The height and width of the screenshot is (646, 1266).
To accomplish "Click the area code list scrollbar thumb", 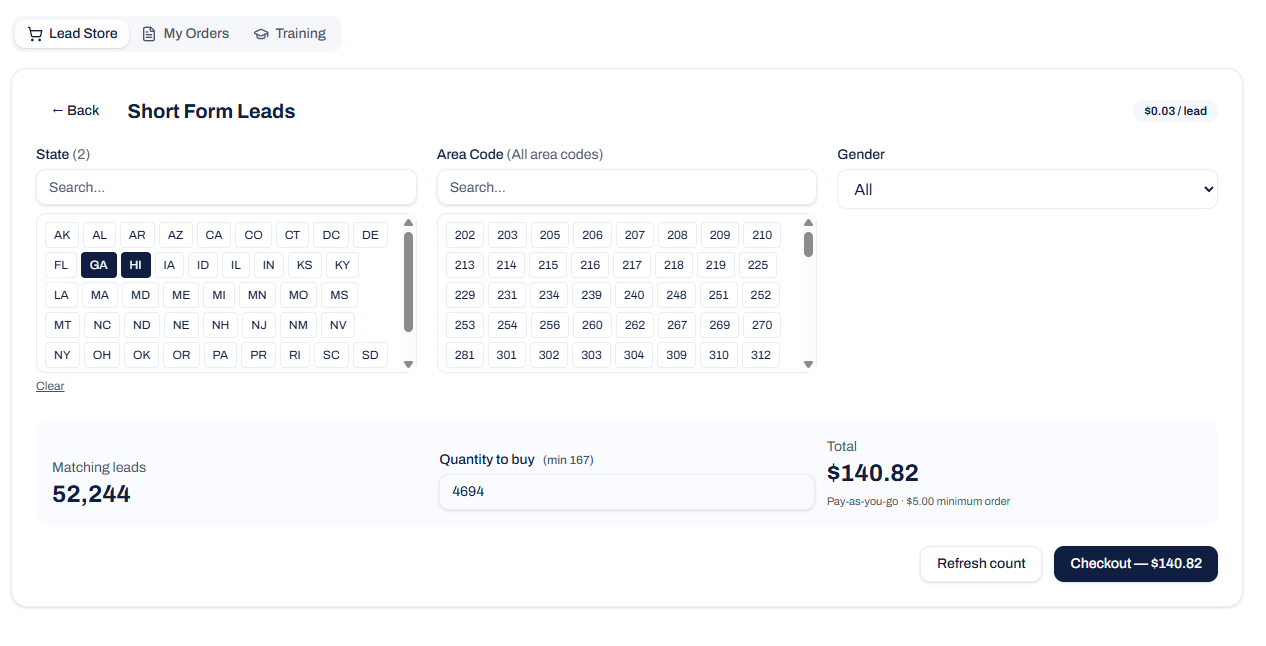I will [808, 244].
